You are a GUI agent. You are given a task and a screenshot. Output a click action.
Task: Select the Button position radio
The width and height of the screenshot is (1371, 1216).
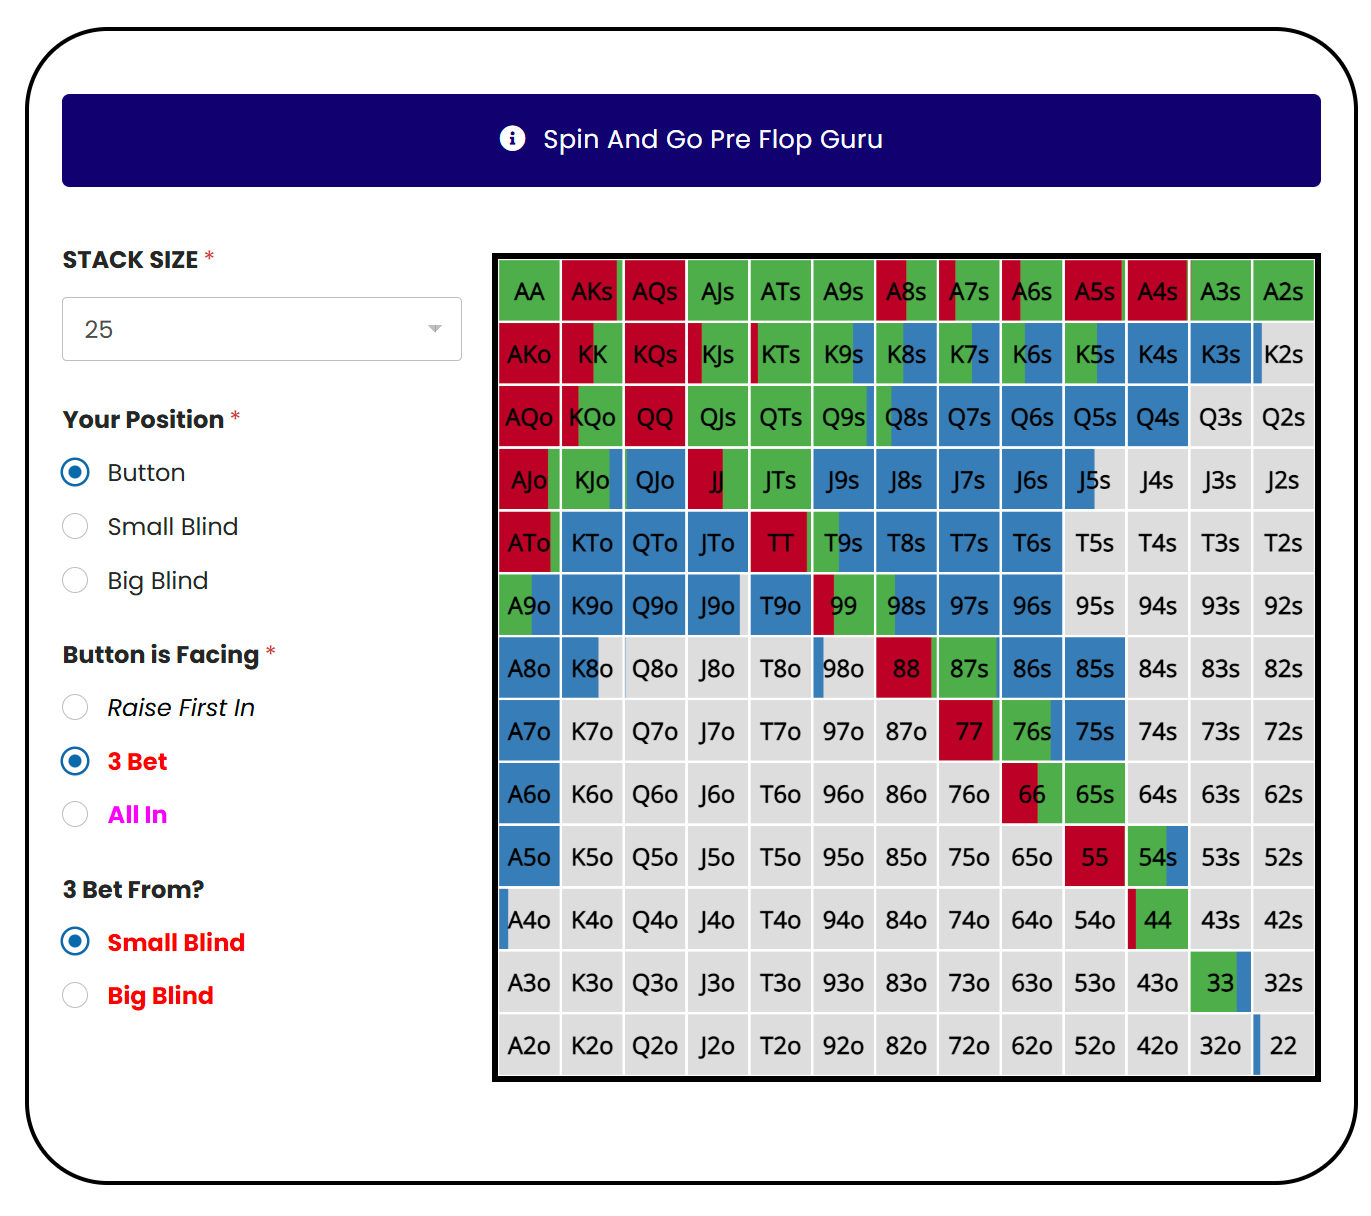pos(75,472)
